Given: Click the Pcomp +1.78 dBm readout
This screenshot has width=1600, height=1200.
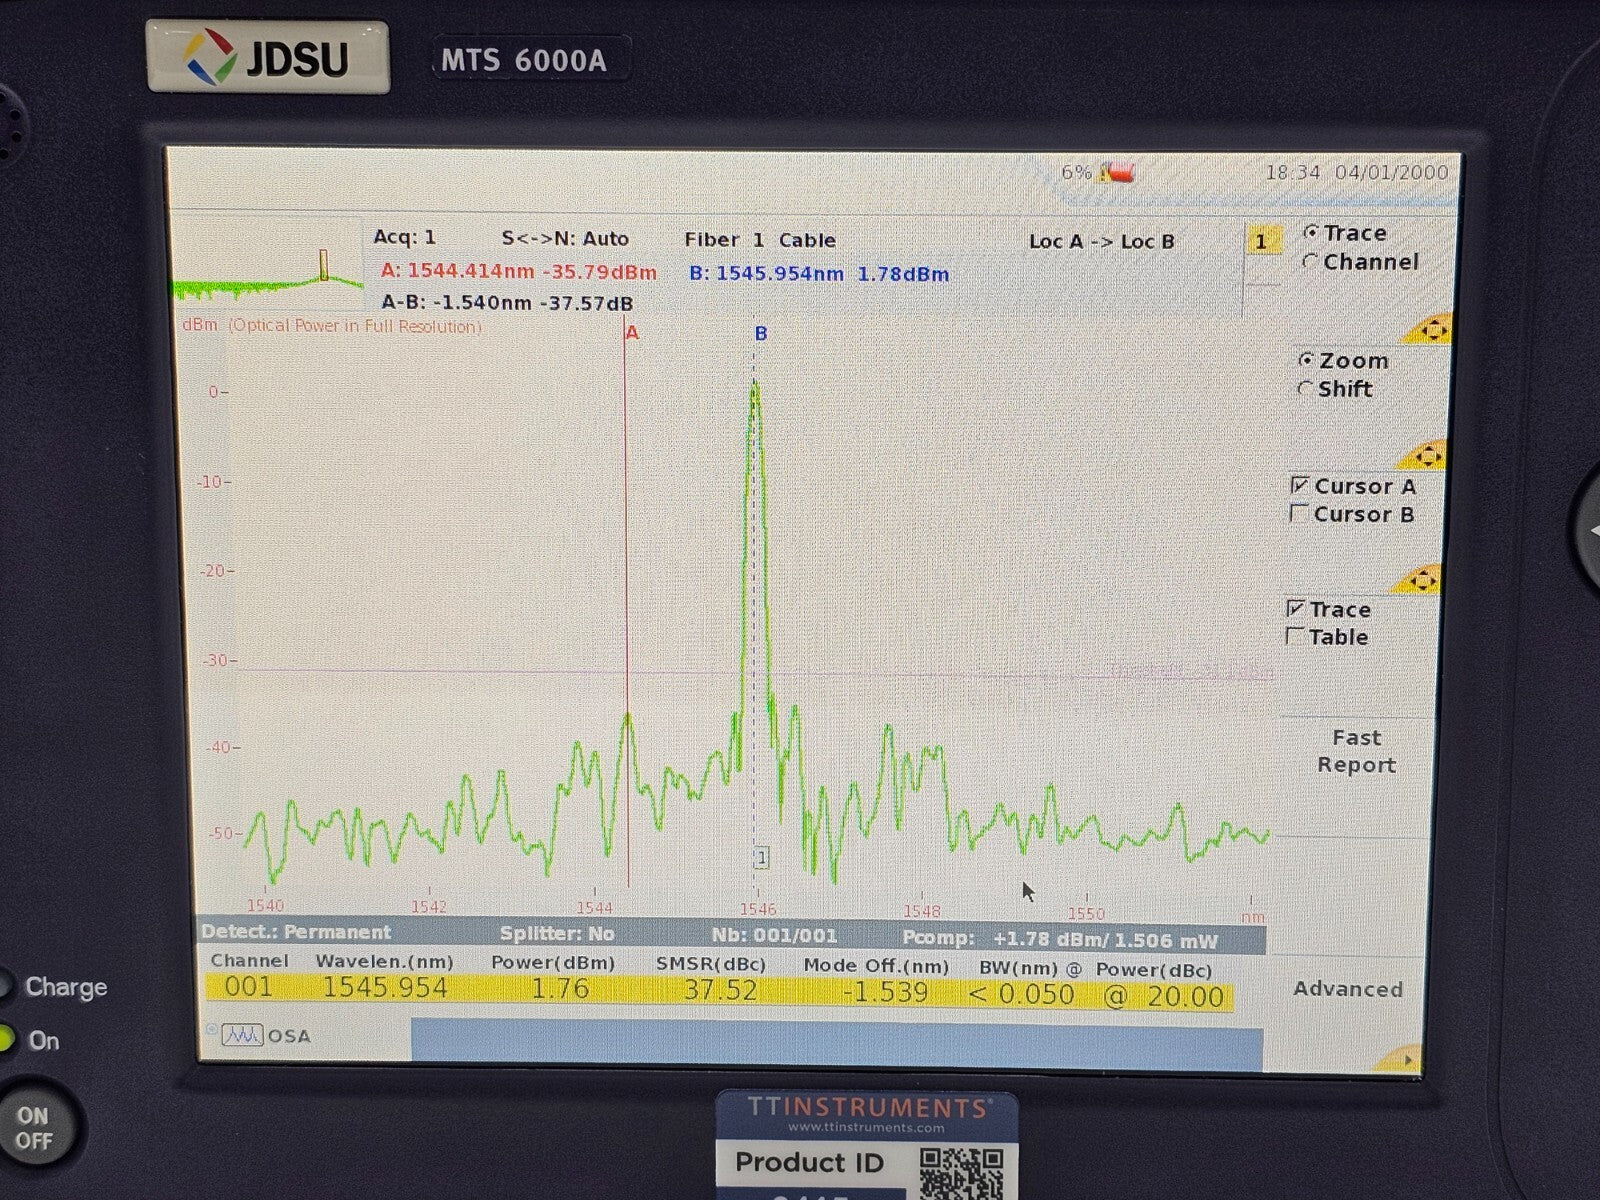Looking at the screenshot, I should 1060,940.
